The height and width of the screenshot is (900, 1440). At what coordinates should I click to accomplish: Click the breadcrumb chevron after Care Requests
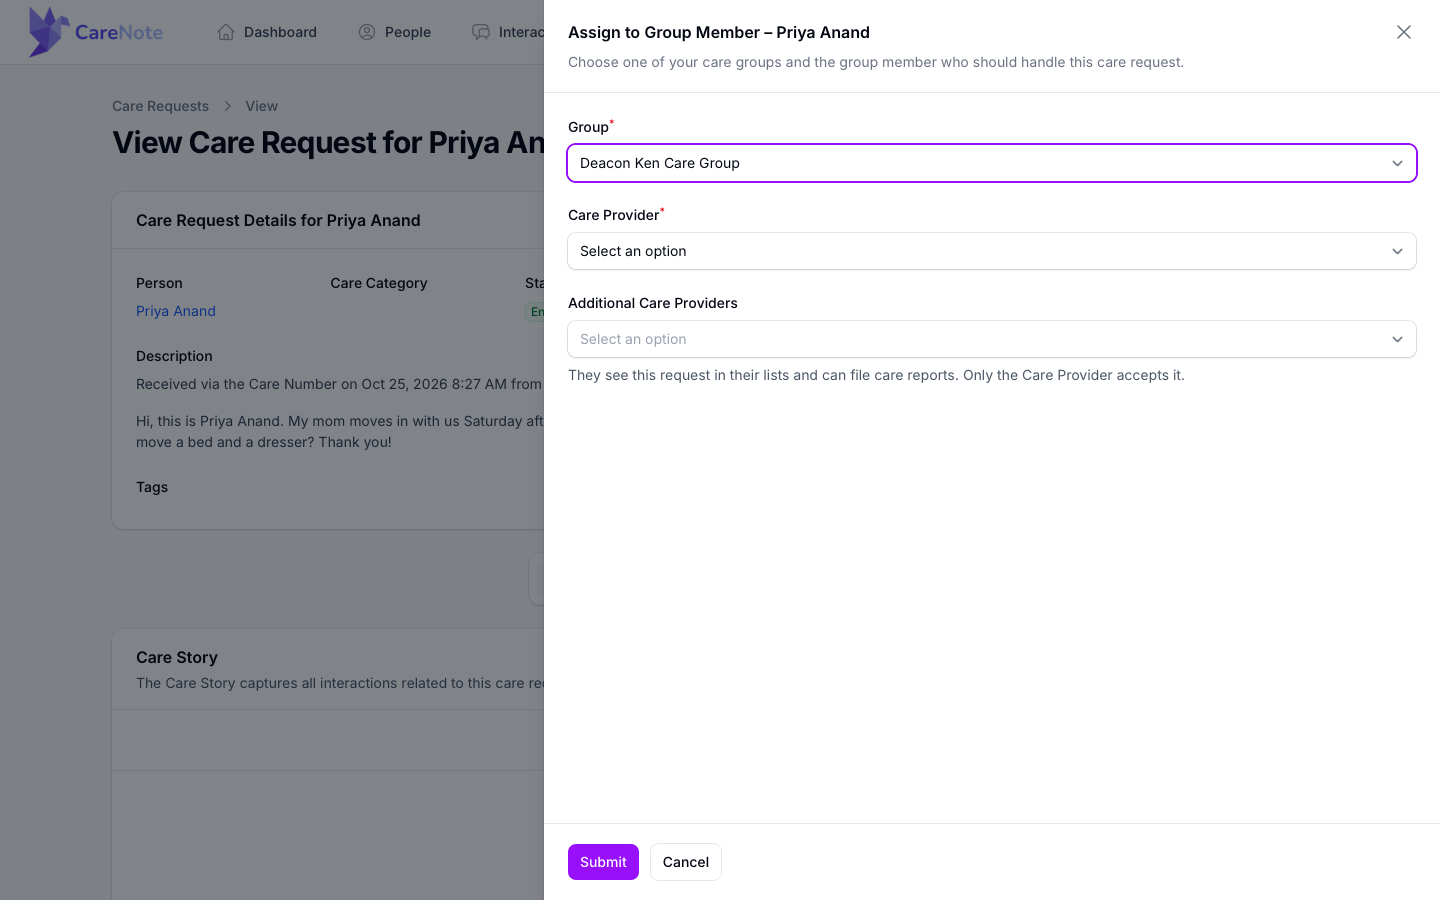[227, 106]
